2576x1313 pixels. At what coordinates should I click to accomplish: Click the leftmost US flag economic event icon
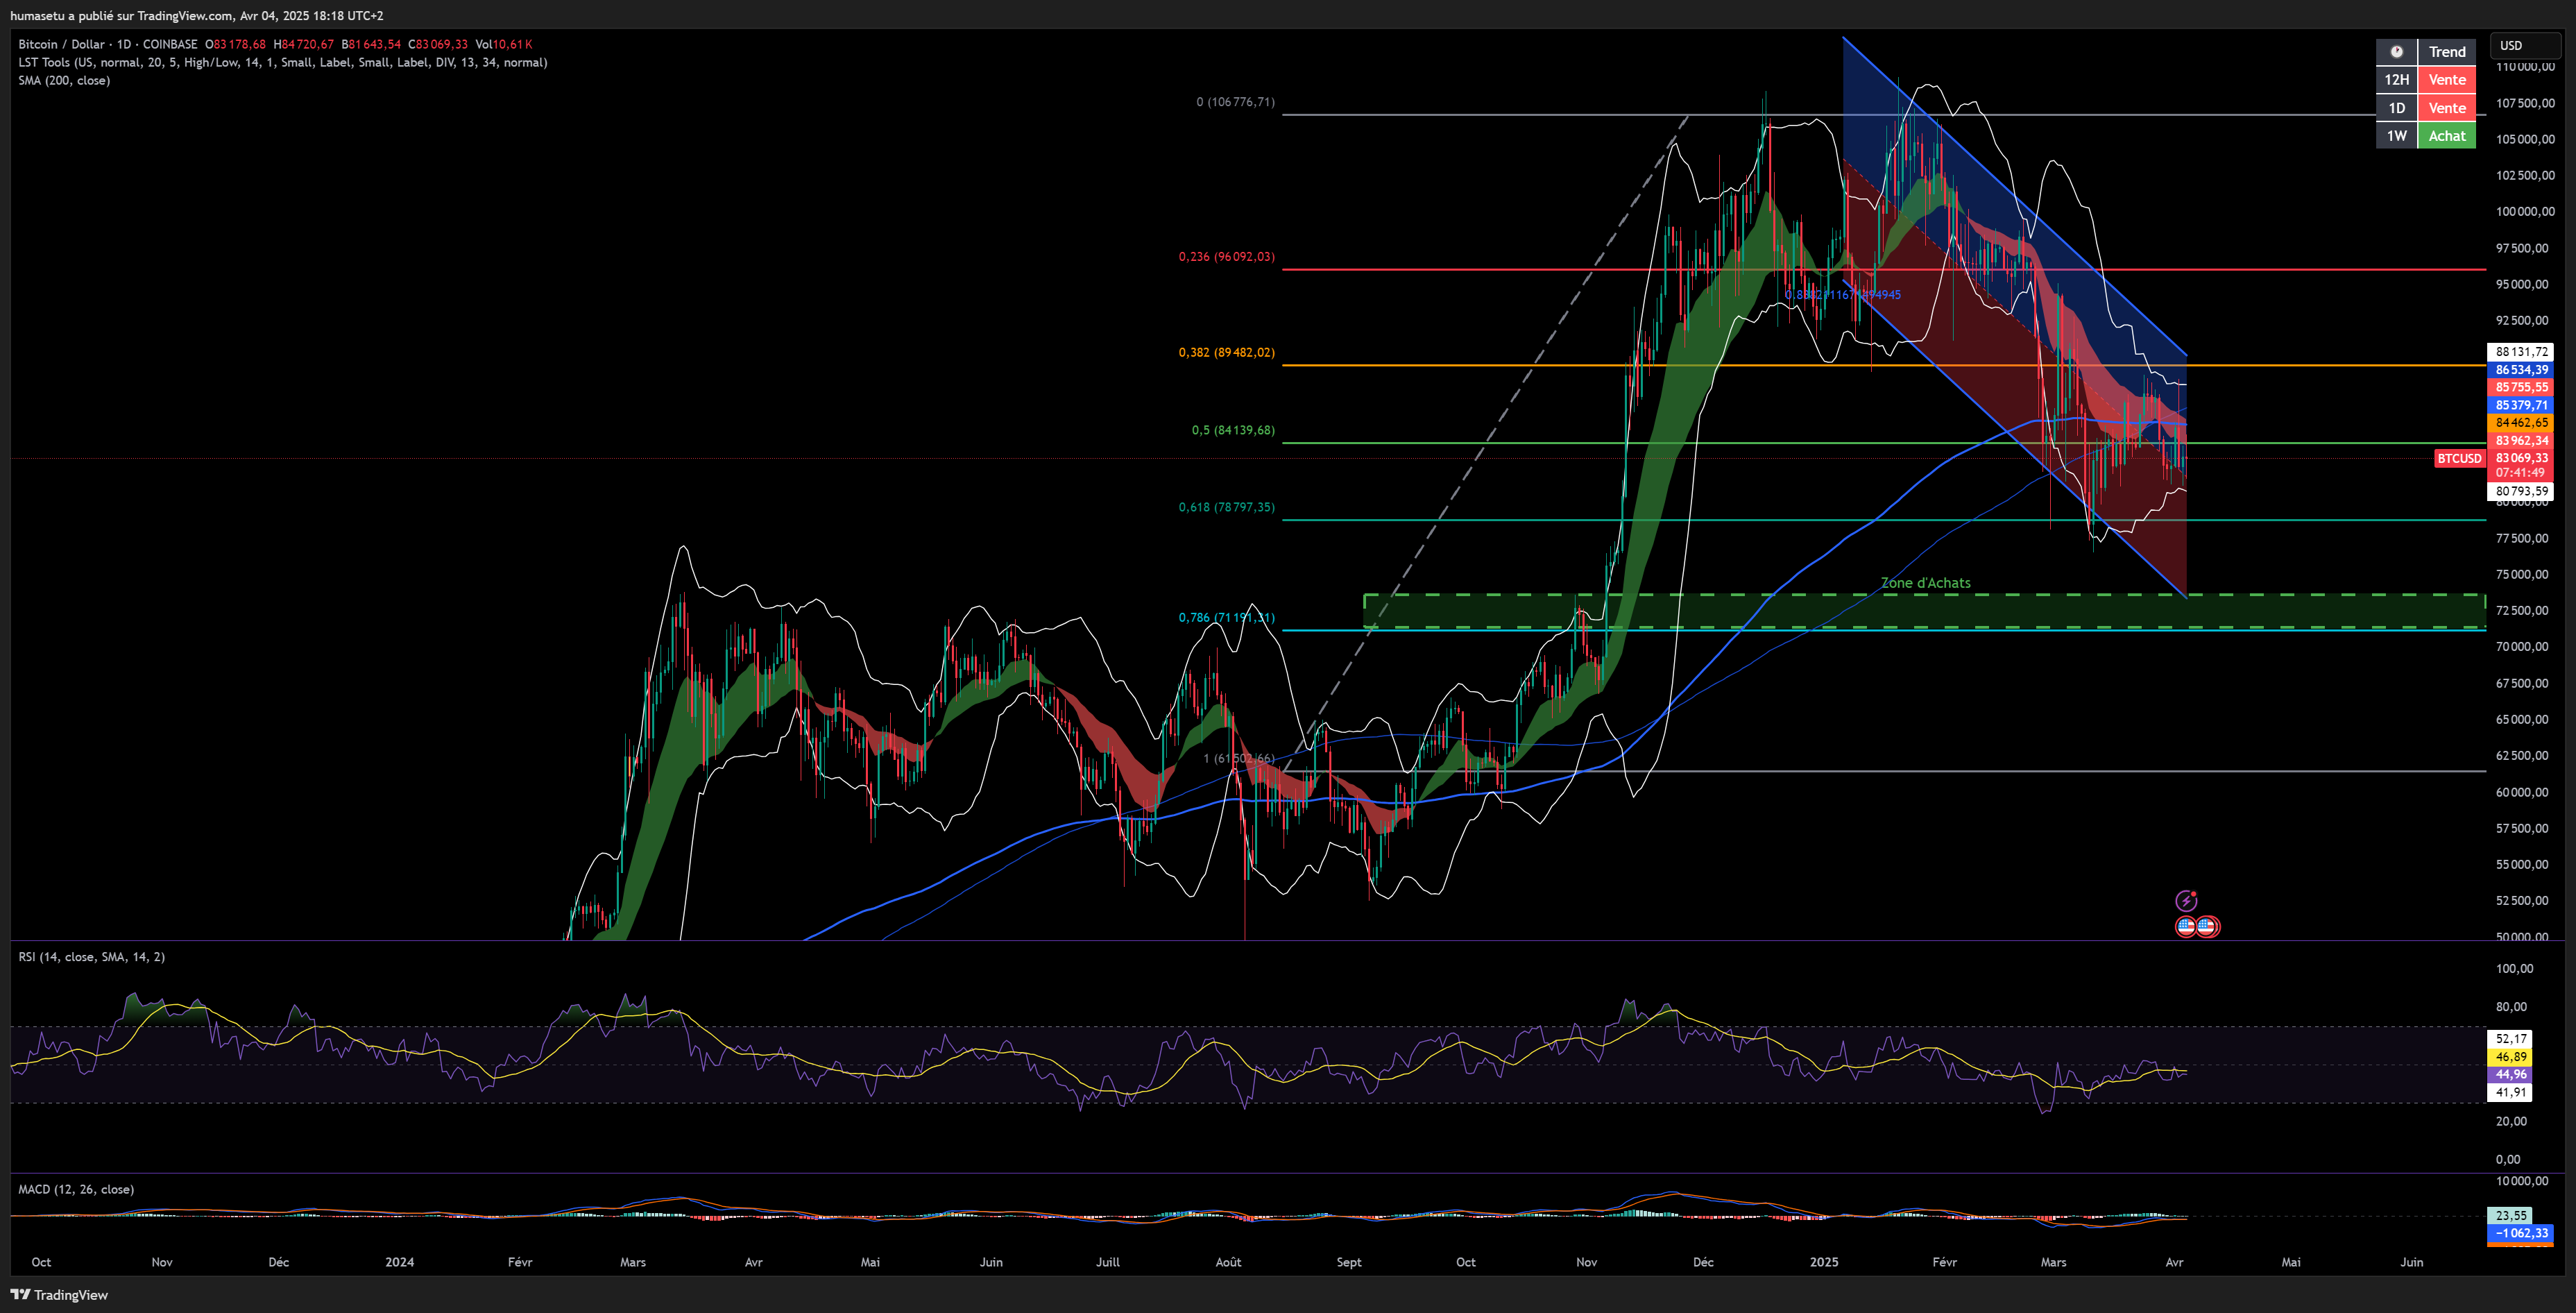click(2186, 927)
